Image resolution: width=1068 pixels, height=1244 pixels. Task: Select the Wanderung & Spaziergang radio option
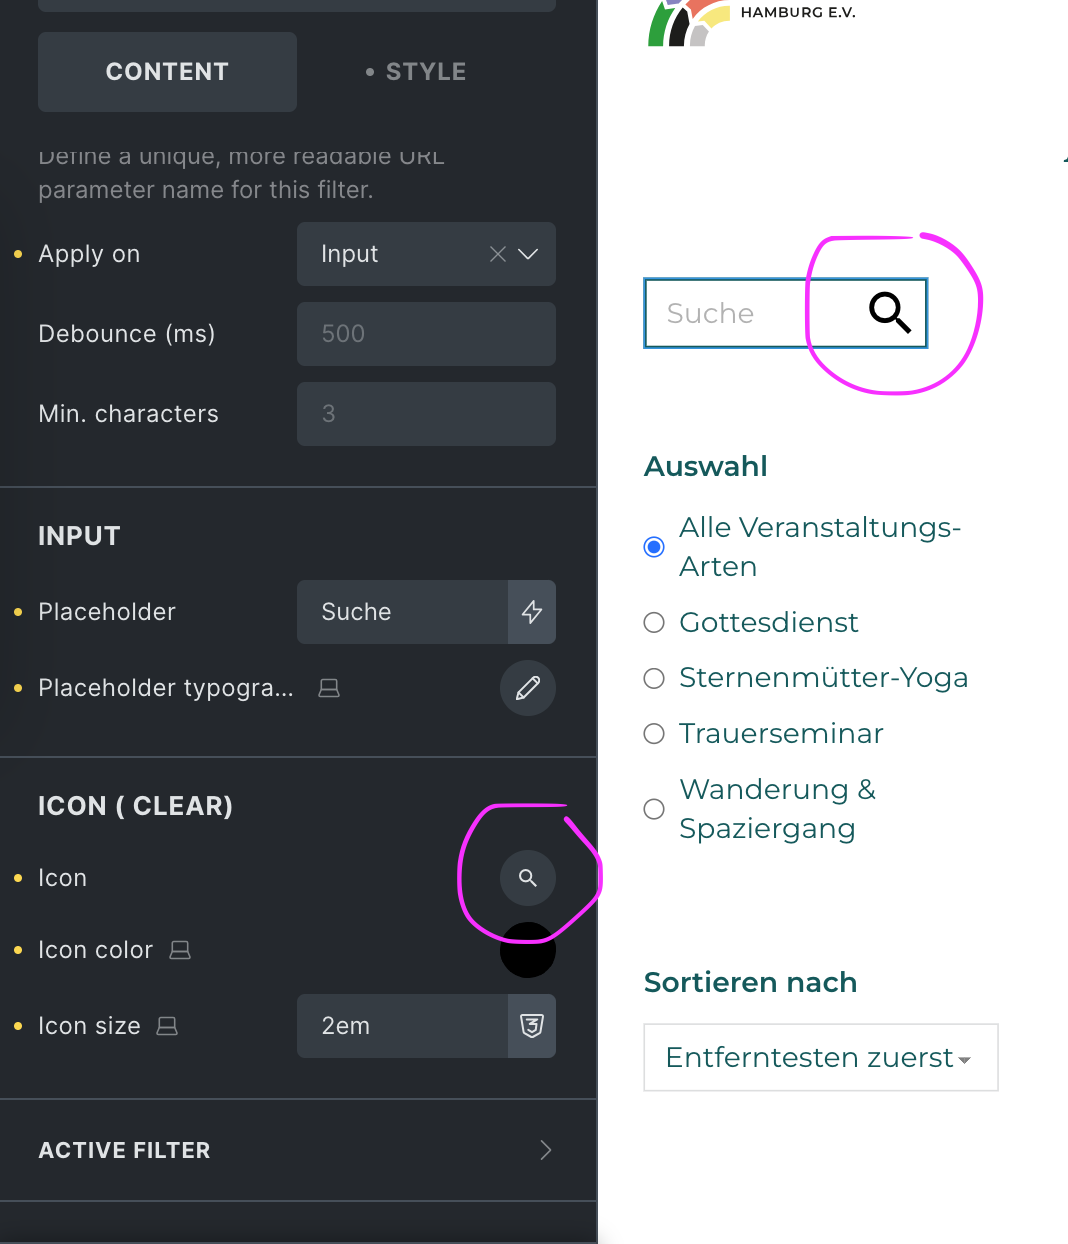654,809
